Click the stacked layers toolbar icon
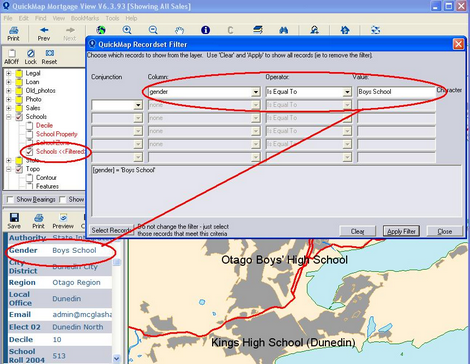This screenshot has height=364, width=470. [258, 30]
